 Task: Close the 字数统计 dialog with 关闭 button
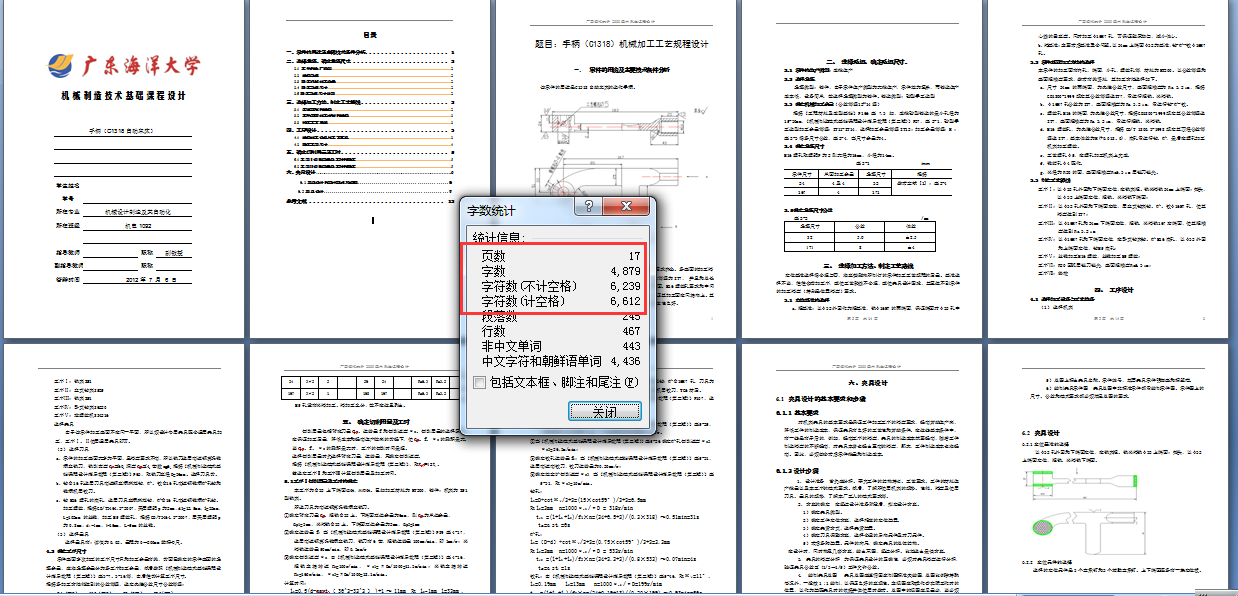pyautogui.click(x=604, y=411)
